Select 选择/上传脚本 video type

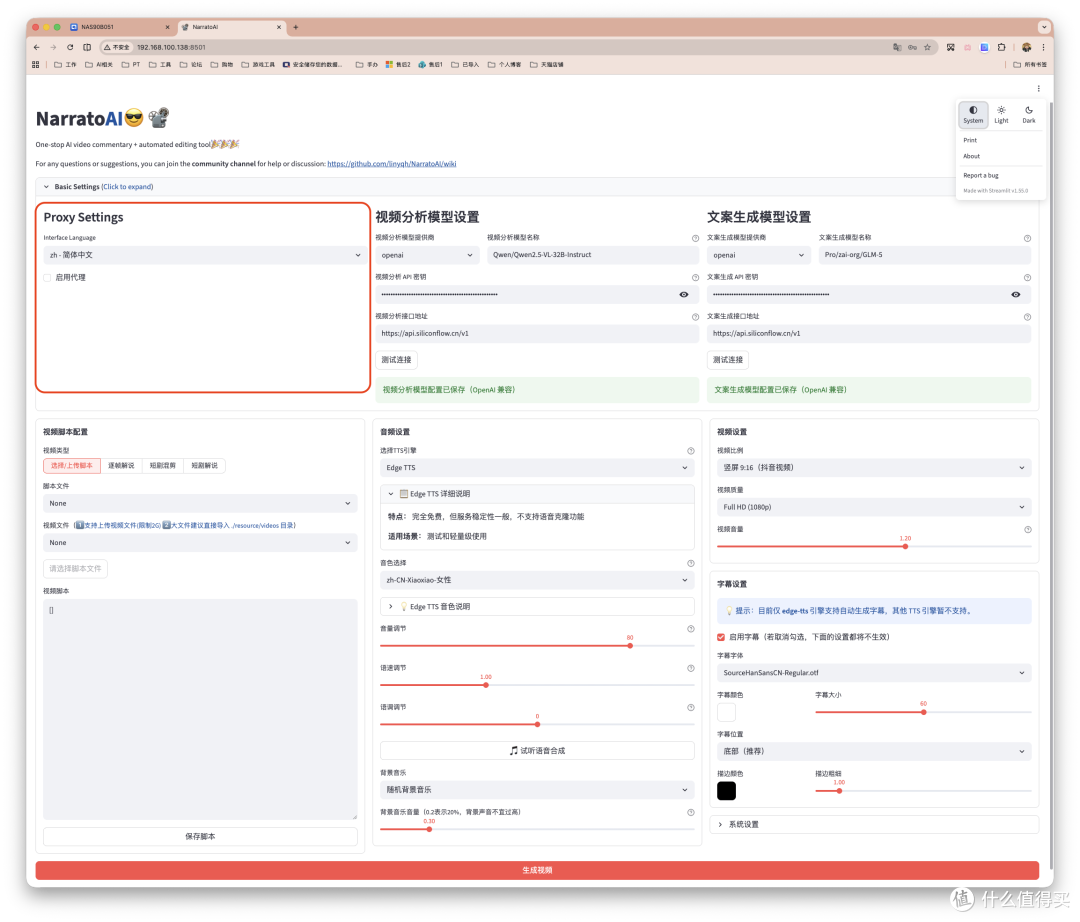[x=72, y=466]
